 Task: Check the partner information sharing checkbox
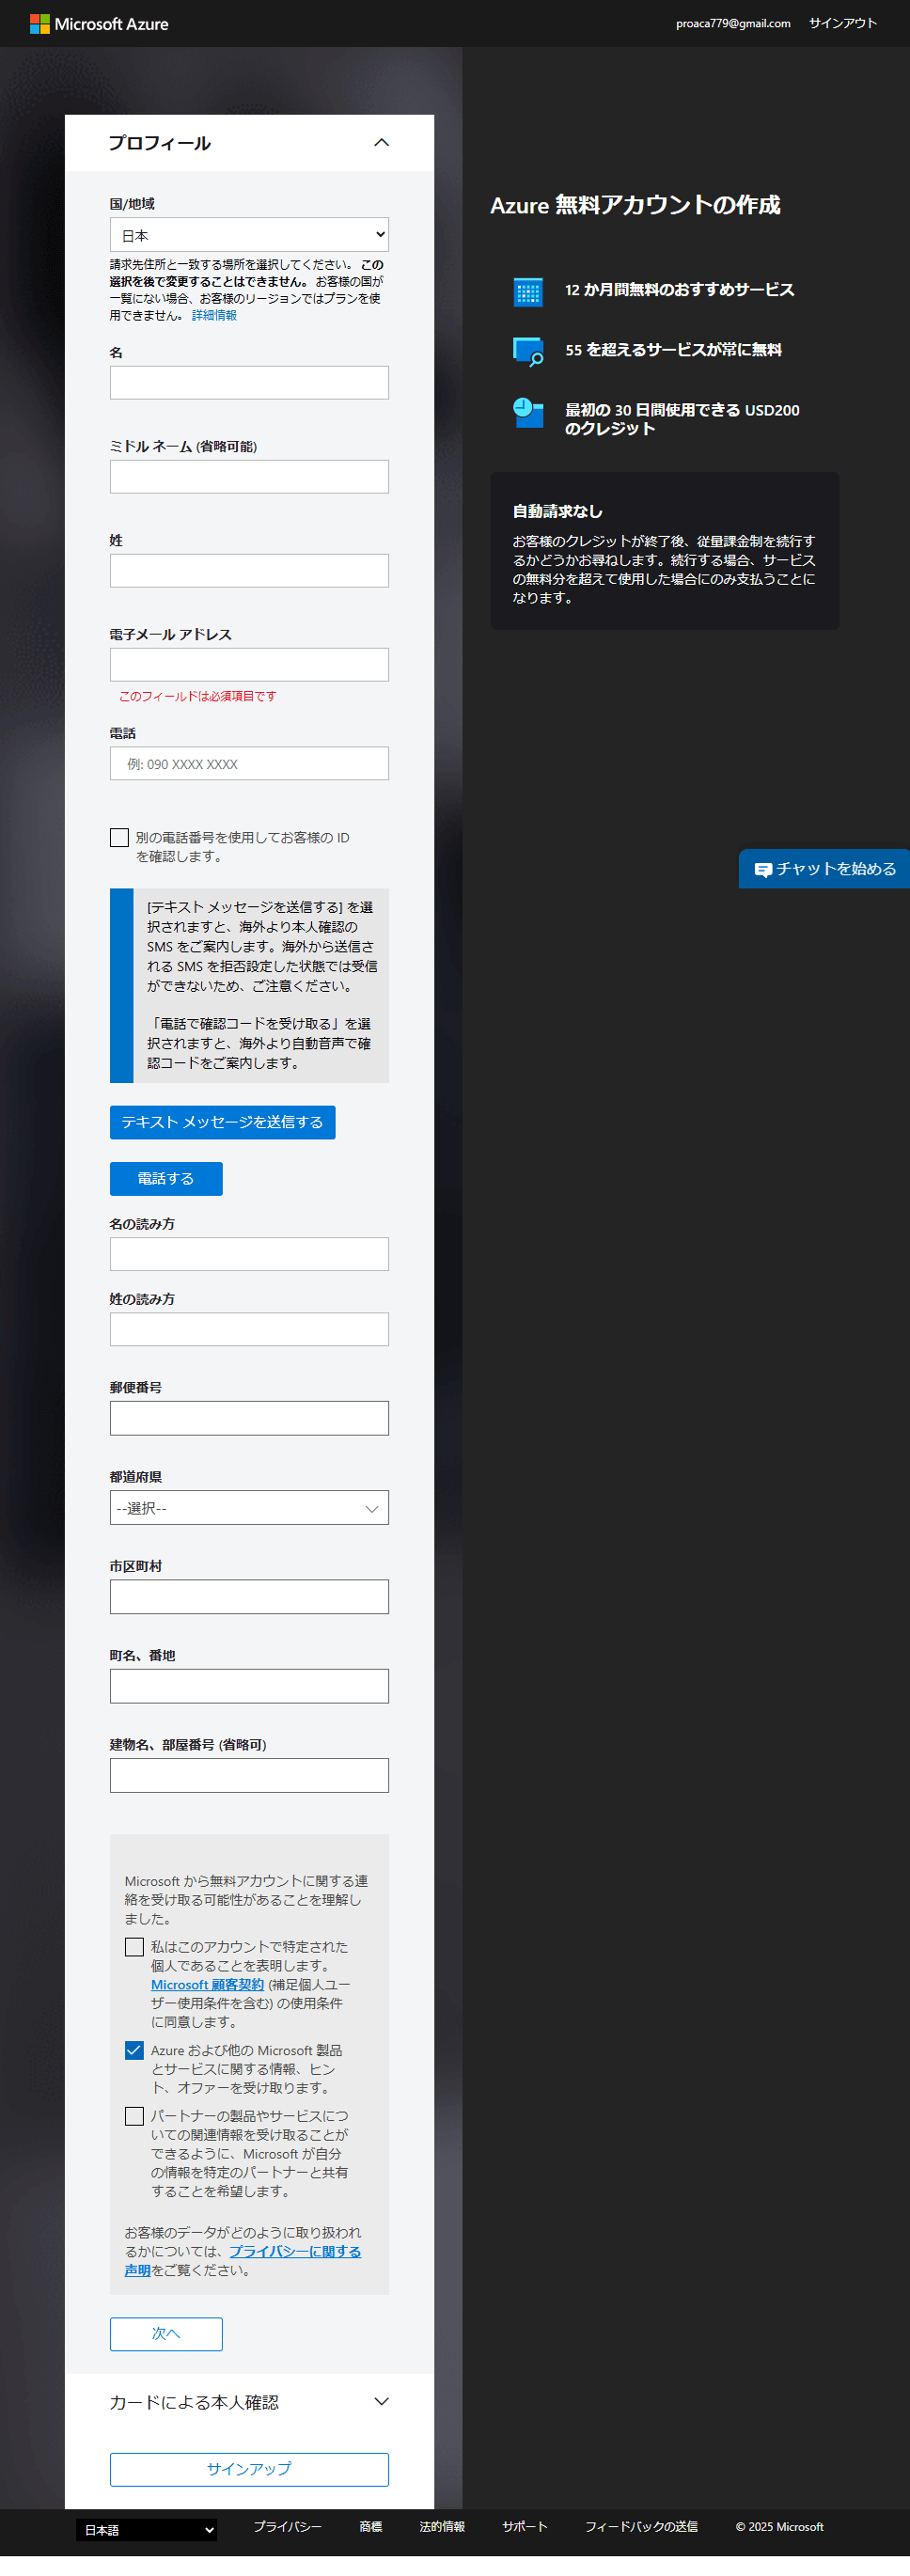(134, 2116)
